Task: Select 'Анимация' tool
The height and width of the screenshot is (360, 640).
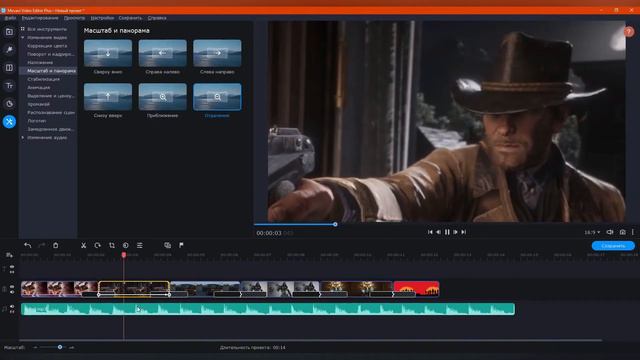Action: tap(39, 87)
